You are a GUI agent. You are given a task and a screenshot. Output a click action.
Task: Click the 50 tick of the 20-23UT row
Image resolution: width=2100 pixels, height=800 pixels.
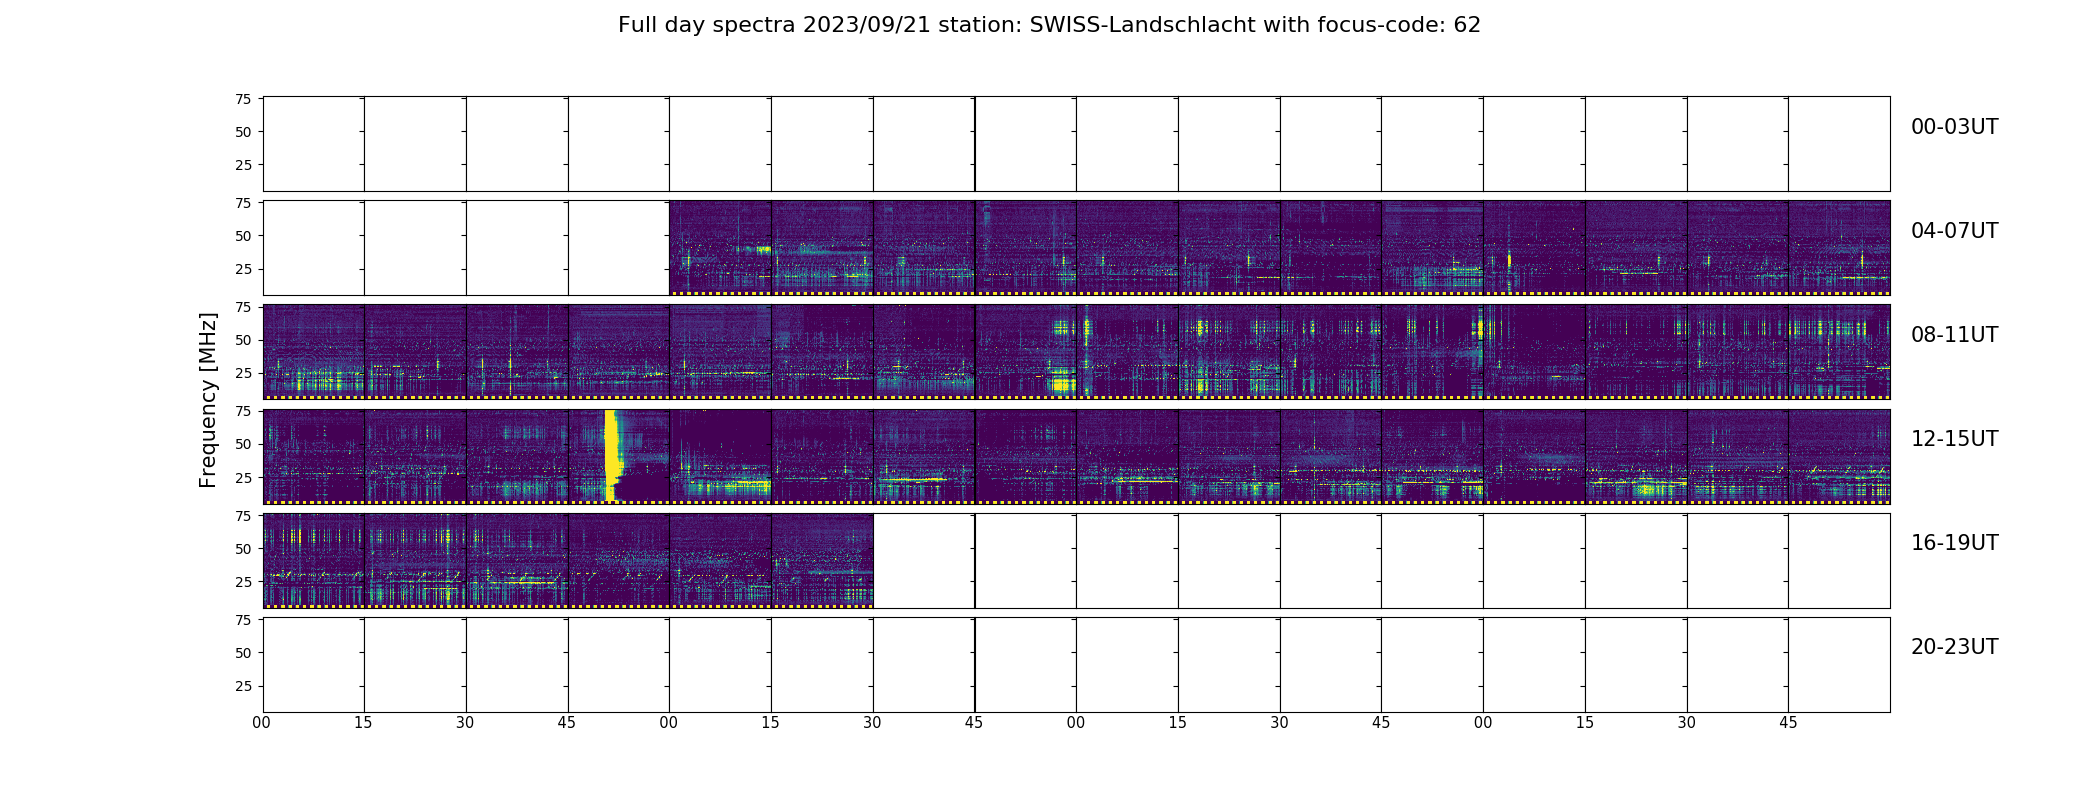[x=242, y=653]
